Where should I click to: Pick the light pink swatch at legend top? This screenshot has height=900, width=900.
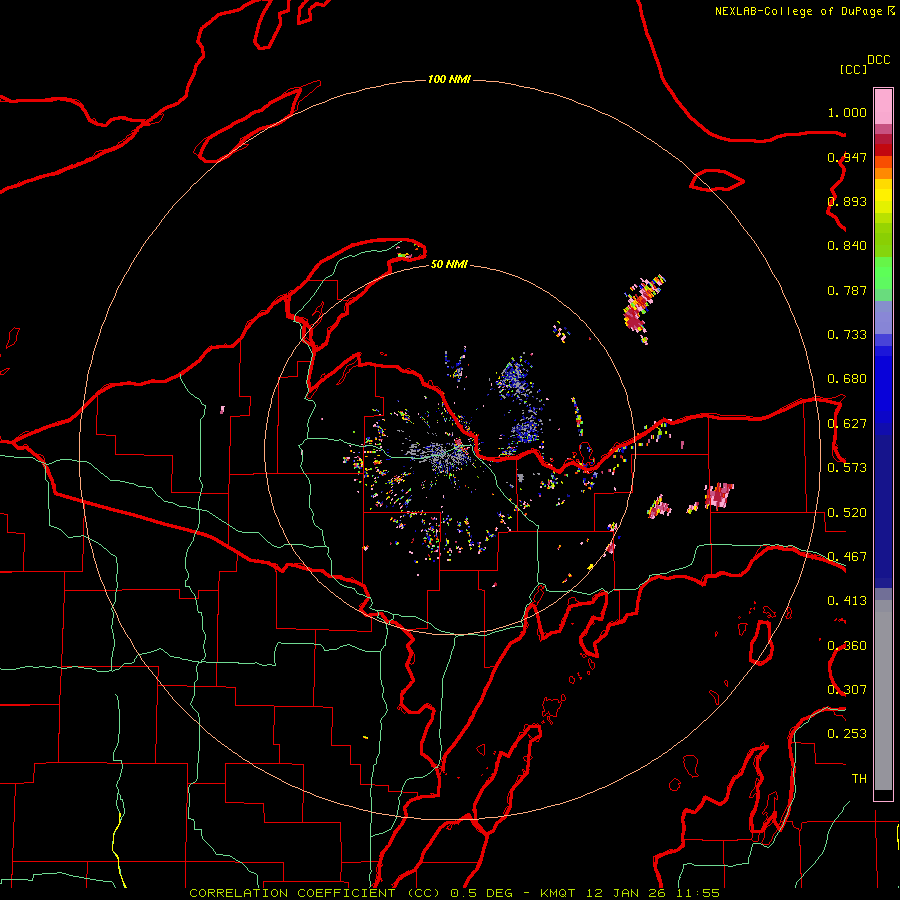point(883,107)
